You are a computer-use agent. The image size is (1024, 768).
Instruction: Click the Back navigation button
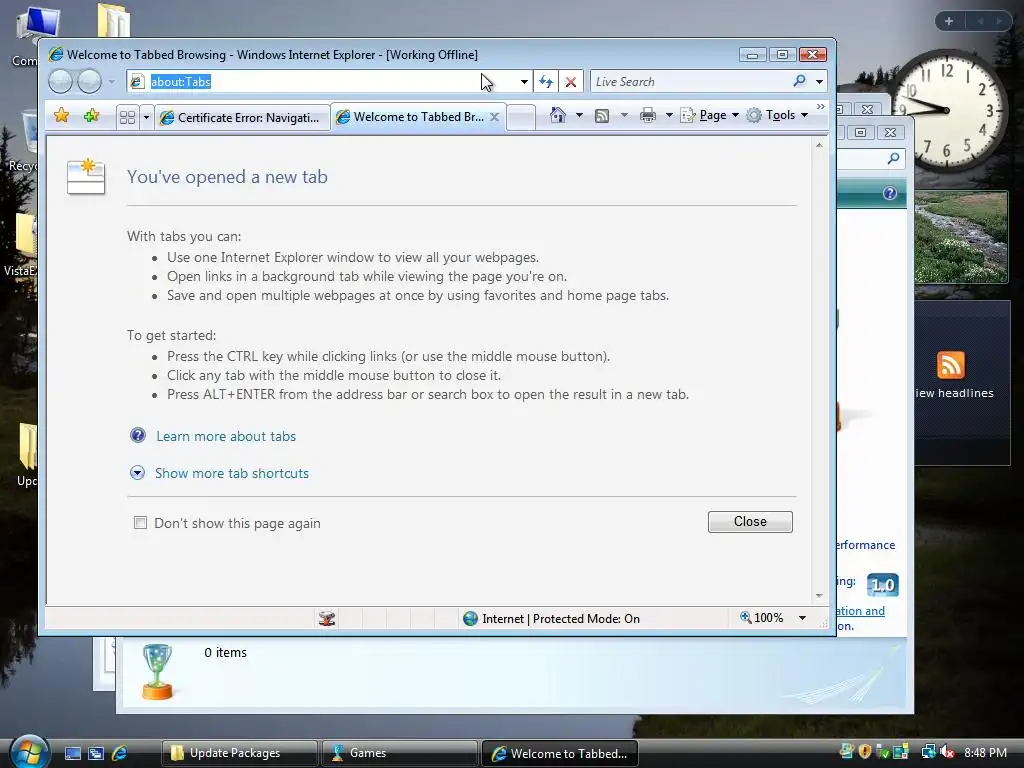coord(60,82)
